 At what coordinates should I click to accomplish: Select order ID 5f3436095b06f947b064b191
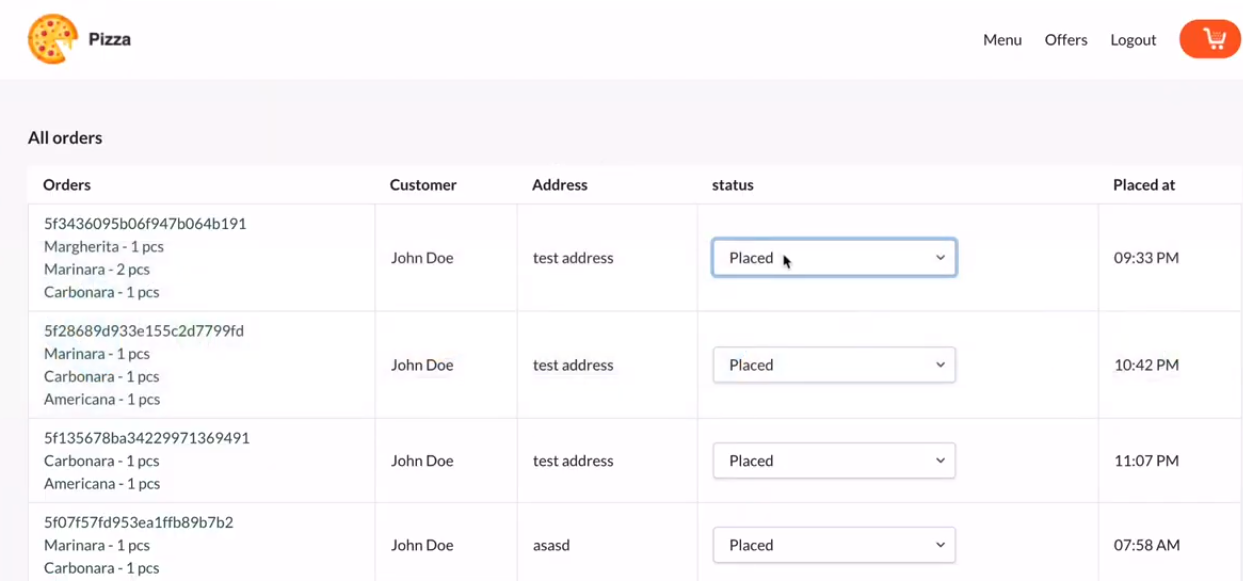(x=145, y=224)
